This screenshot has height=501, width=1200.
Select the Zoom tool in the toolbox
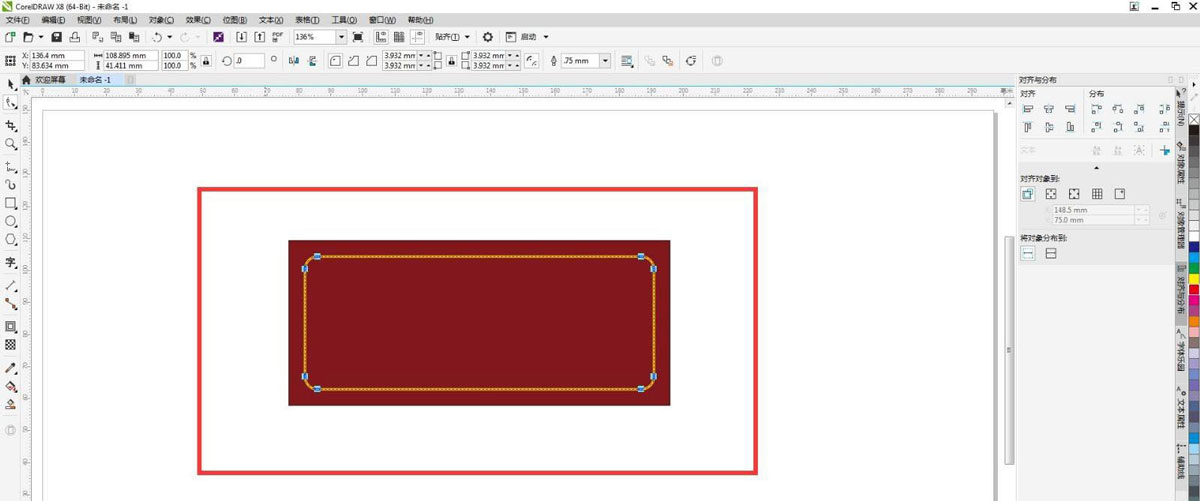pos(11,144)
